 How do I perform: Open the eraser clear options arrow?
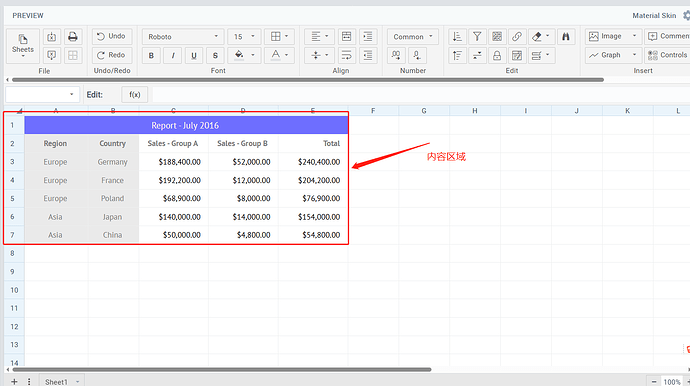tap(548, 36)
